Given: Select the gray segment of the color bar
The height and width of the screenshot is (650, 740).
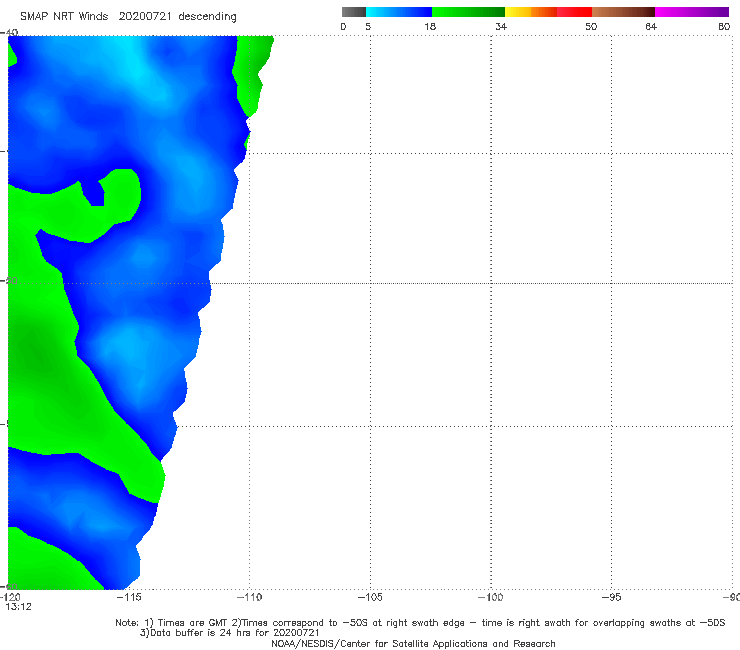Looking at the screenshot, I should coord(354,12).
